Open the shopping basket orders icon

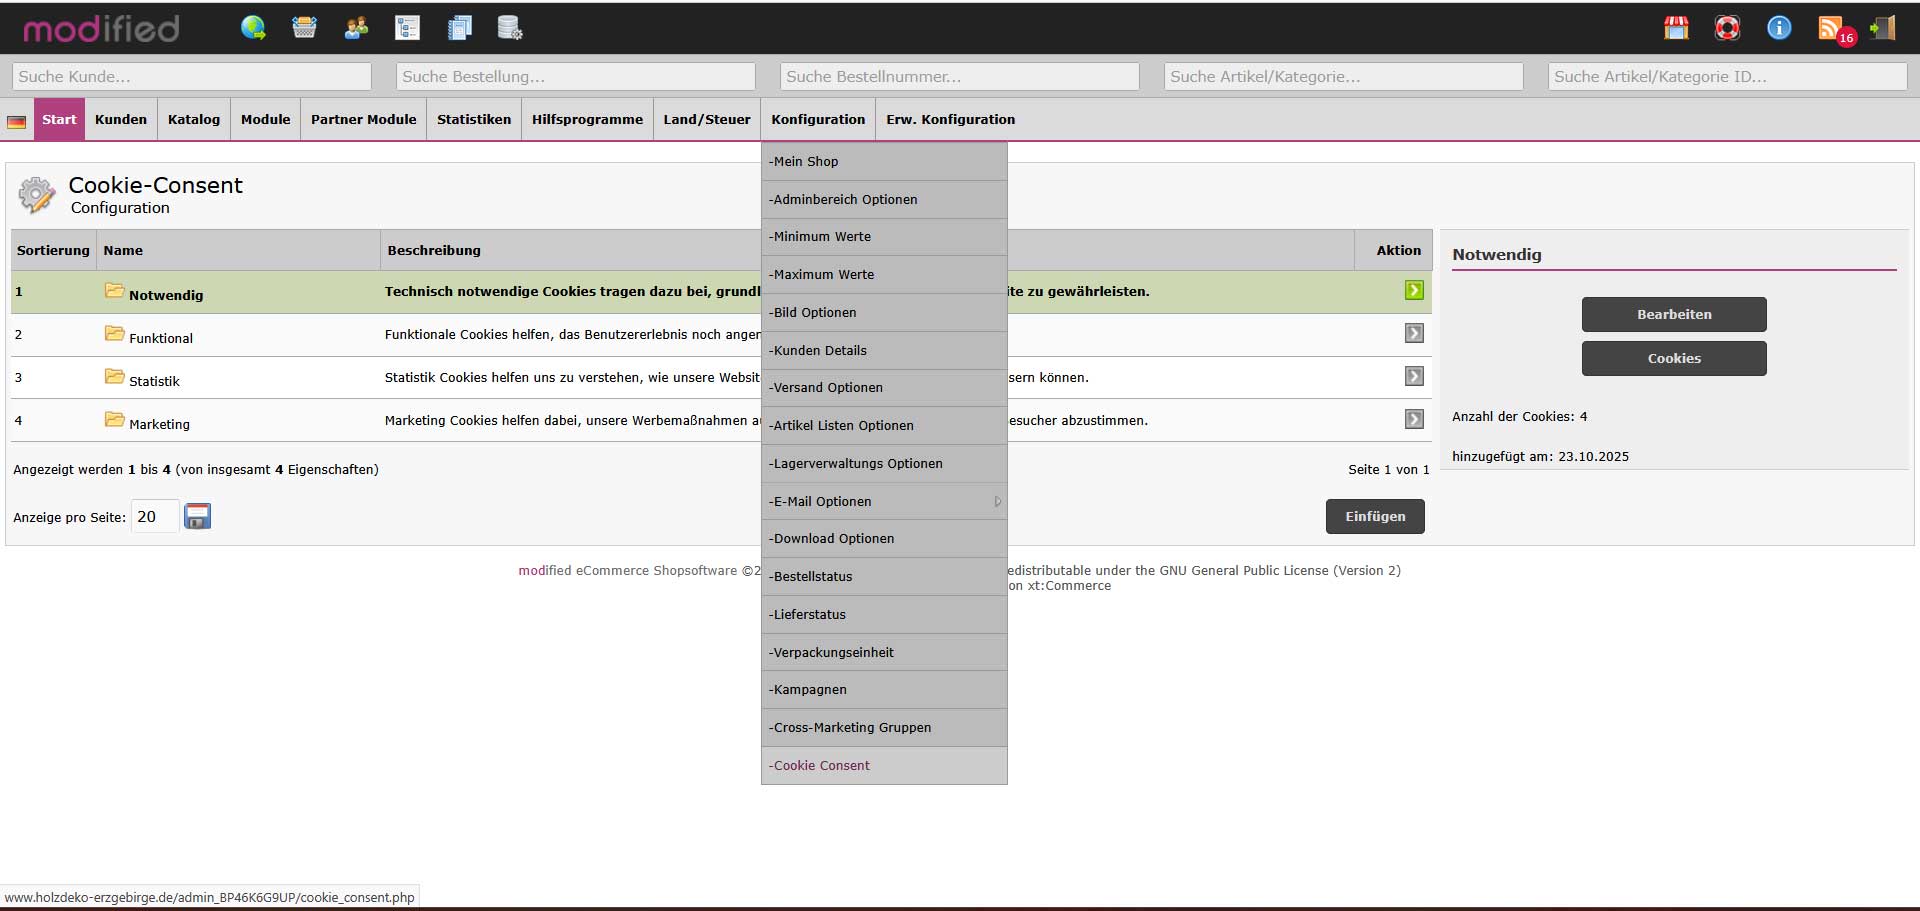[304, 28]
